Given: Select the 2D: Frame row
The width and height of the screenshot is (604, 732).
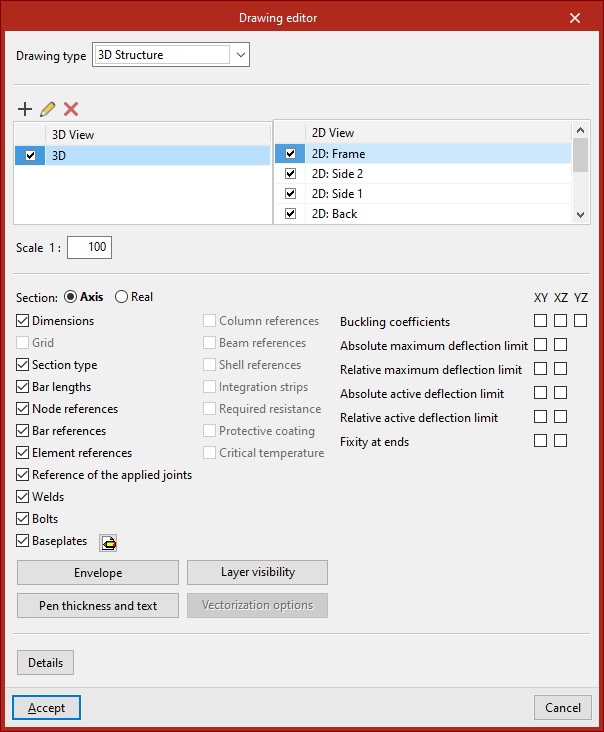Looking at the screenshot, I should click(423, 154).
